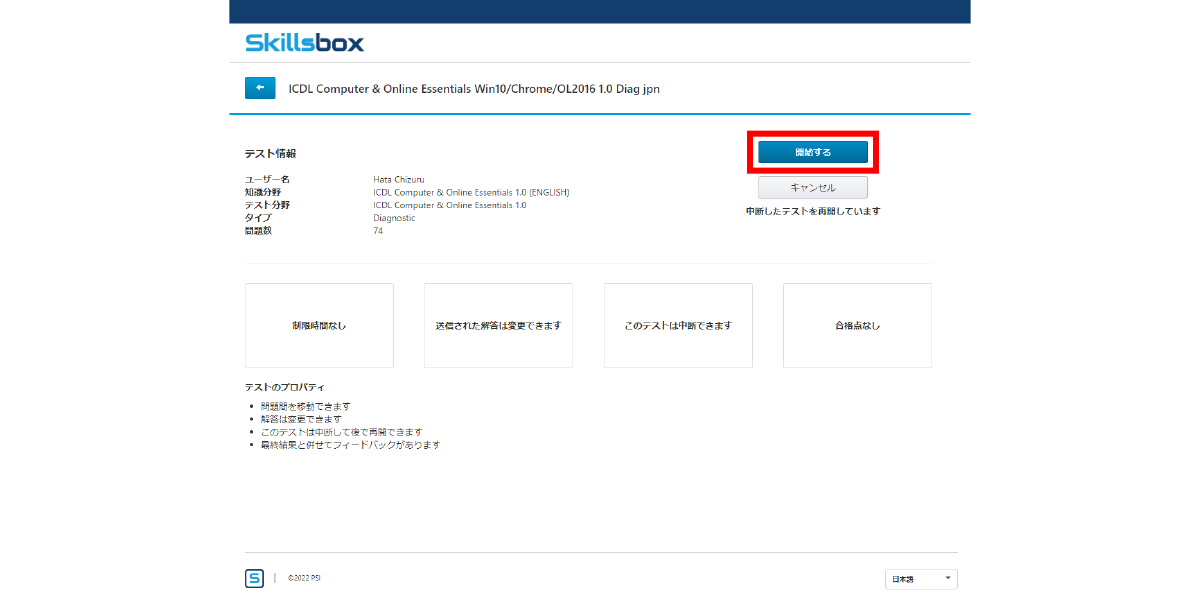1200x600 pixels.
Task: Click the bullet 解答は変更できます
Action: tap(300, 420)
